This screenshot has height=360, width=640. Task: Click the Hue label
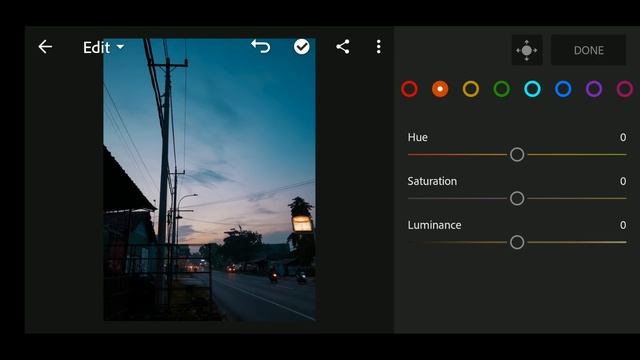click(418, 137)
